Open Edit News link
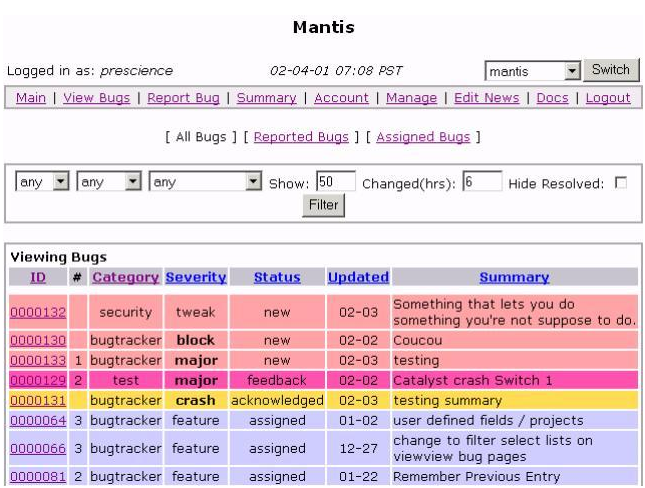The width and height of the screenshot is (645, 488). click(x=487, y=98)
